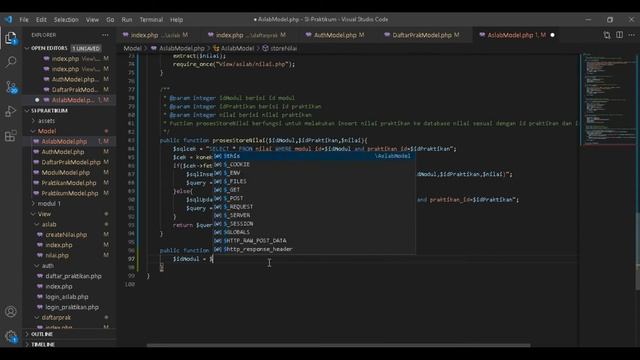
Task: Open nilai.php in aslab folder
Action: click(x=57, y=256)
